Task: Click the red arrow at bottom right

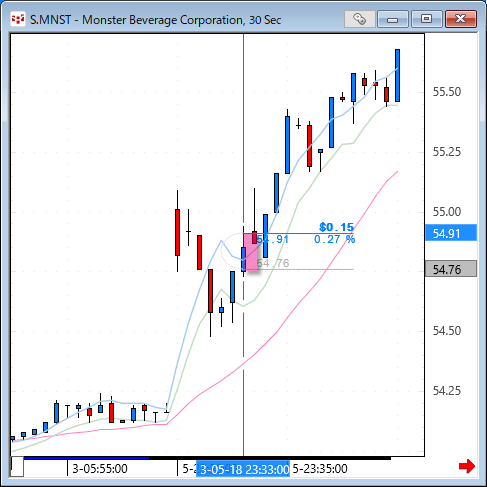Action: click(x=467, y=466)
